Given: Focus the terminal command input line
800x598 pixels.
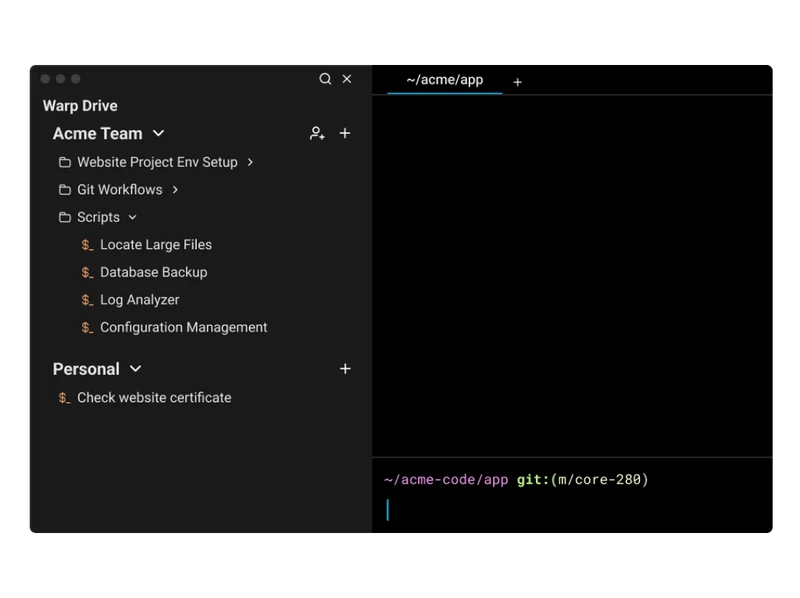Looking at the screenshot, I should (x=572, y=510).
